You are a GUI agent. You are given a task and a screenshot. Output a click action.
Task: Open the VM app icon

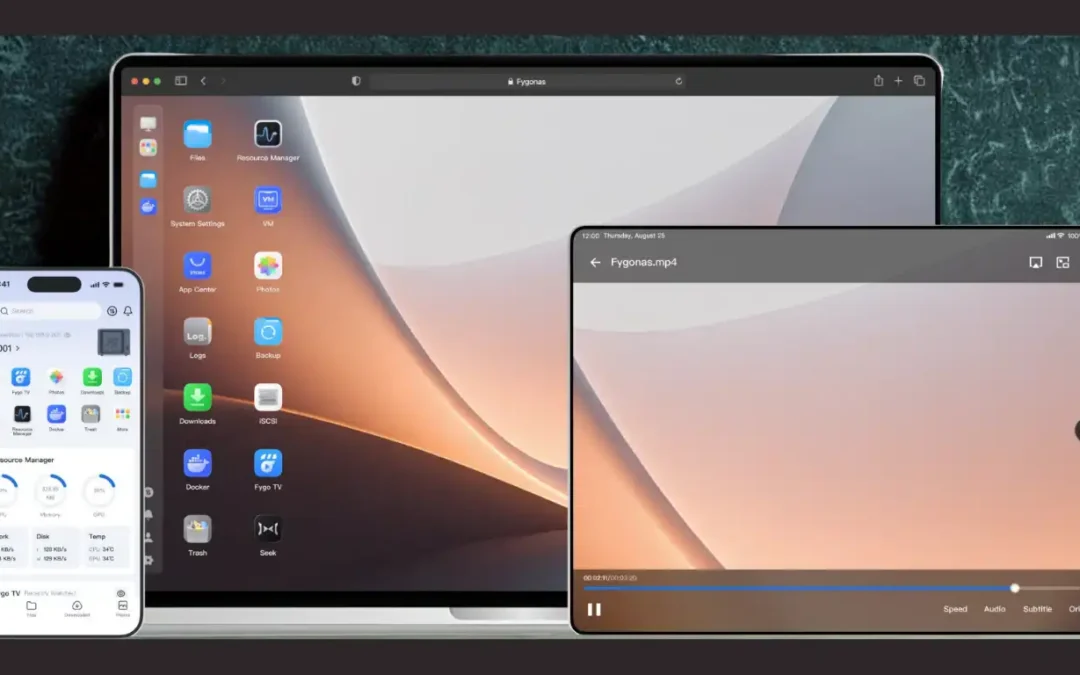pyautogui.click(x=268, y=200)
